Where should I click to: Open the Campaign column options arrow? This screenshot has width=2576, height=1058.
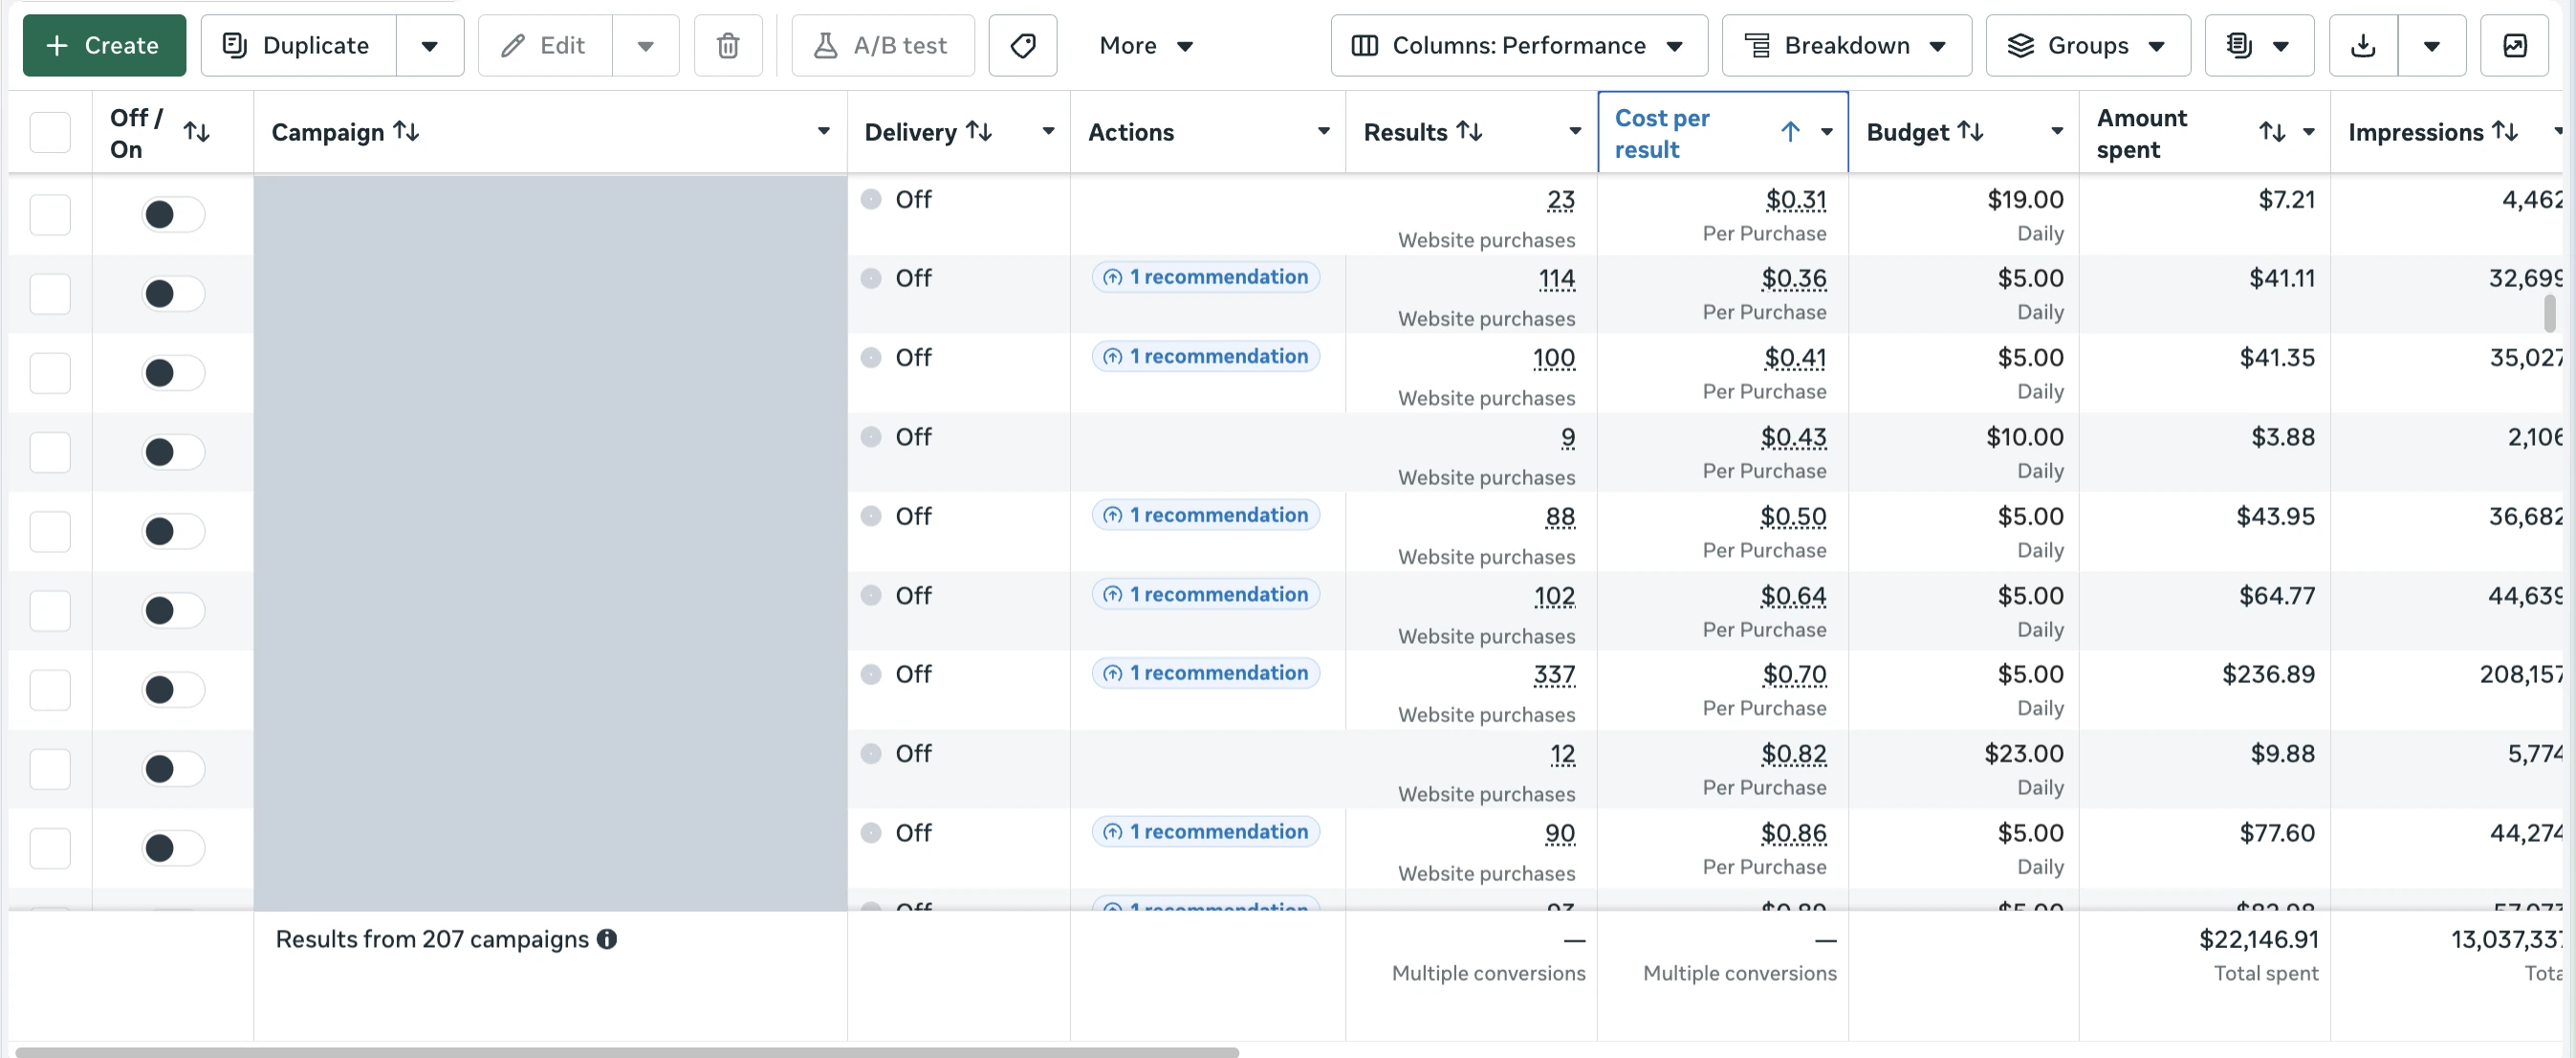pyautogui.click(x=823, y=131)
